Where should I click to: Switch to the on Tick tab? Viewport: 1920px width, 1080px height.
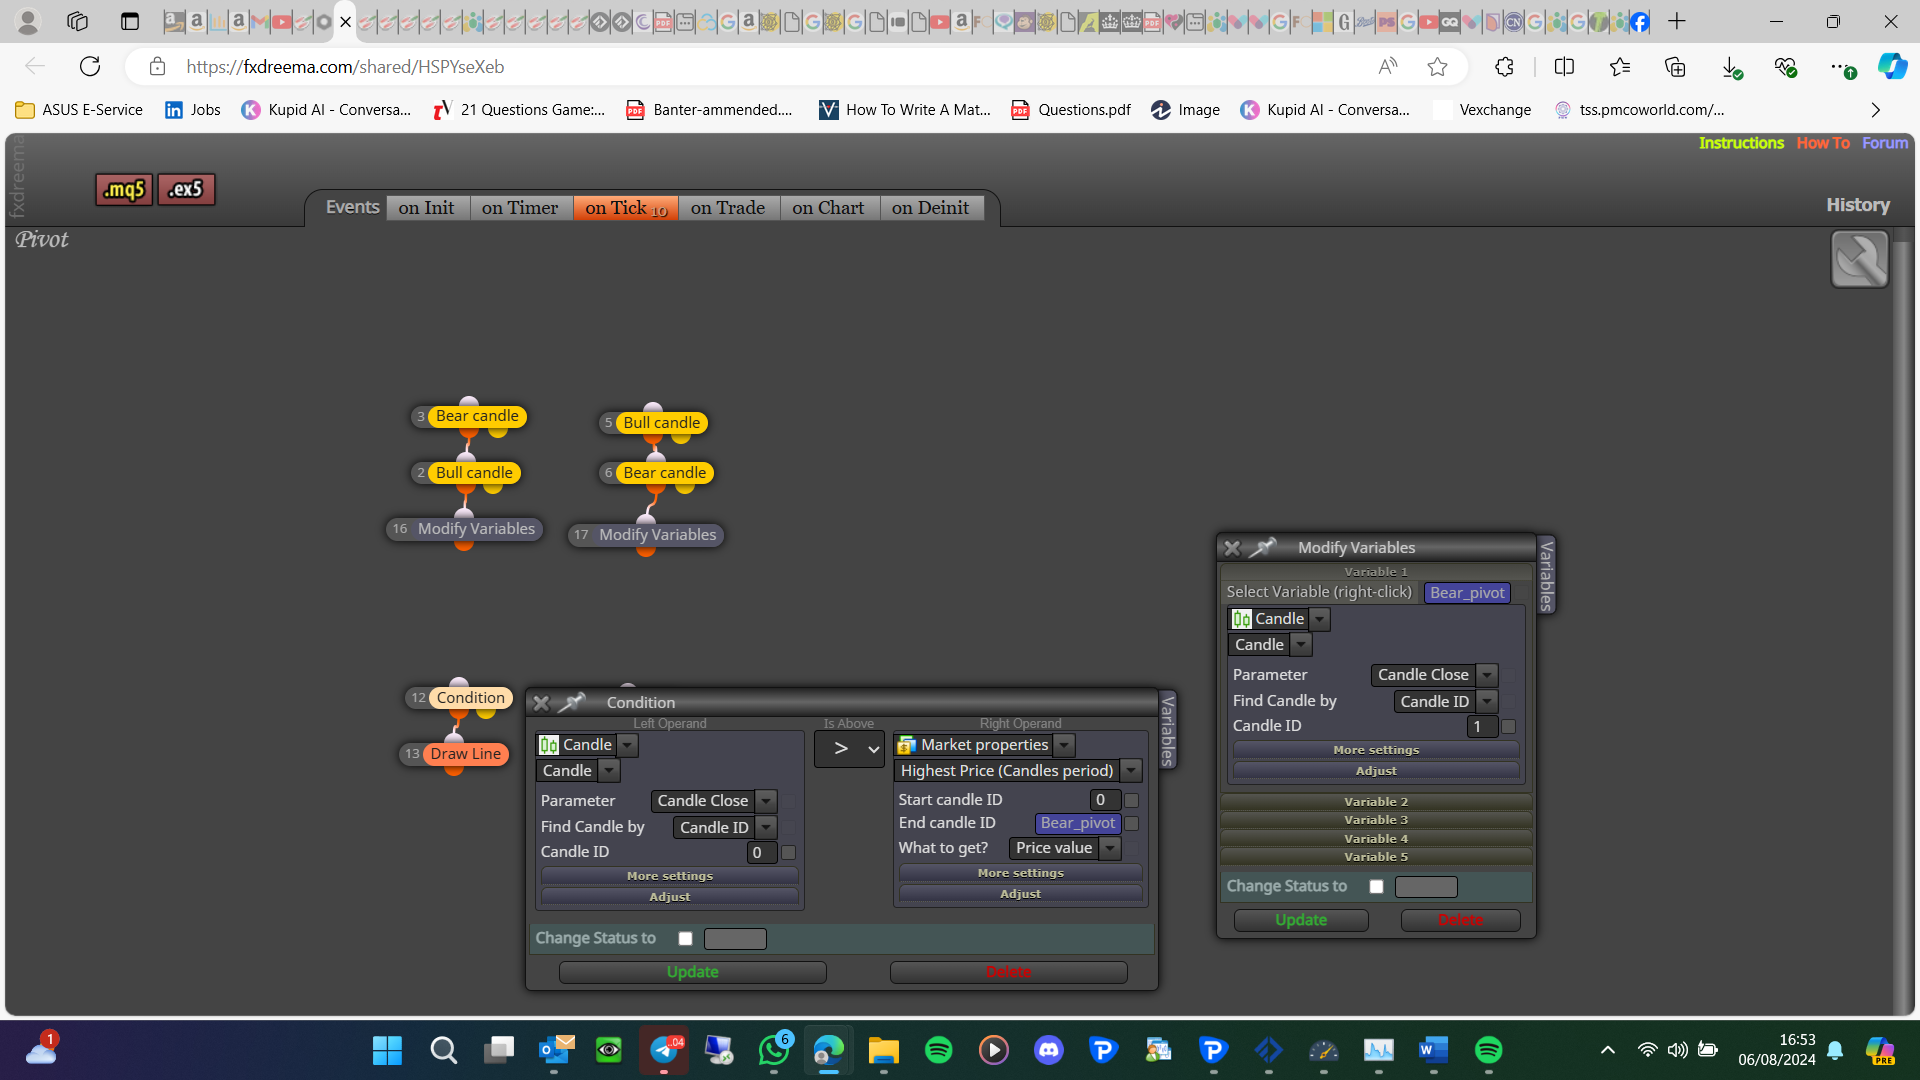[626, 208]
